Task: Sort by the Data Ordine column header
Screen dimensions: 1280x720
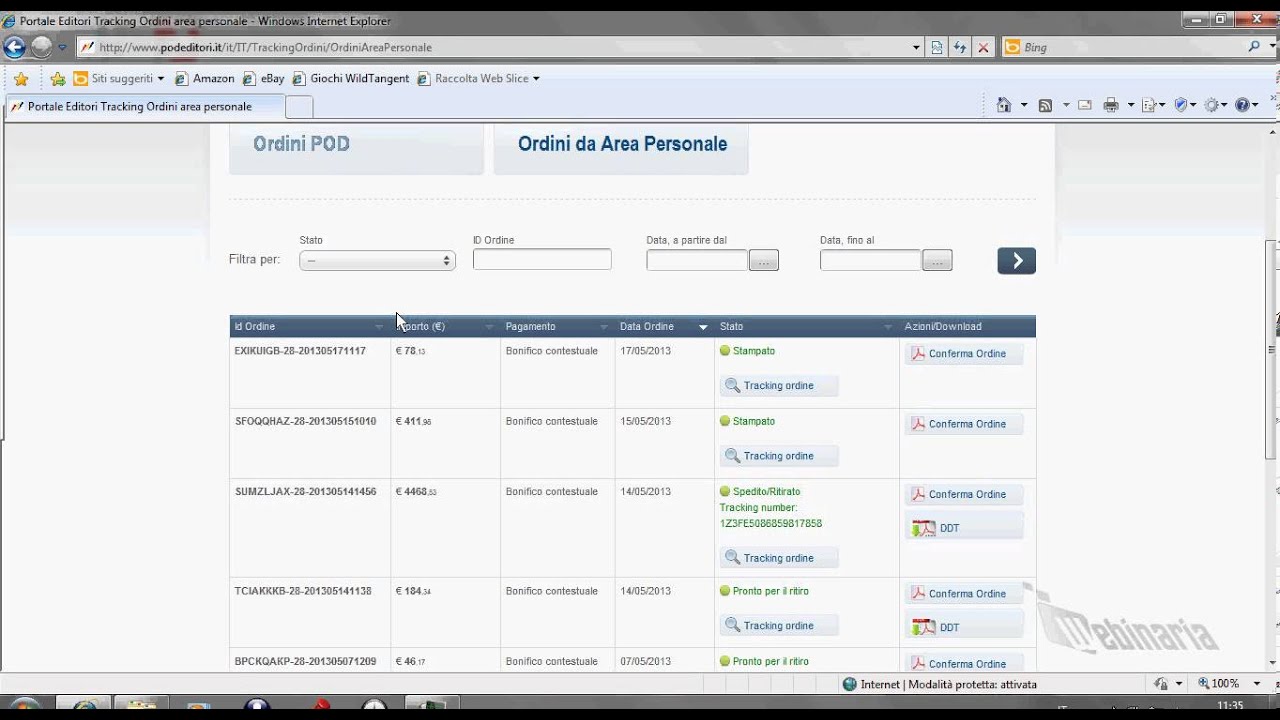Action: pyautogui.click(x=664, y=326)
